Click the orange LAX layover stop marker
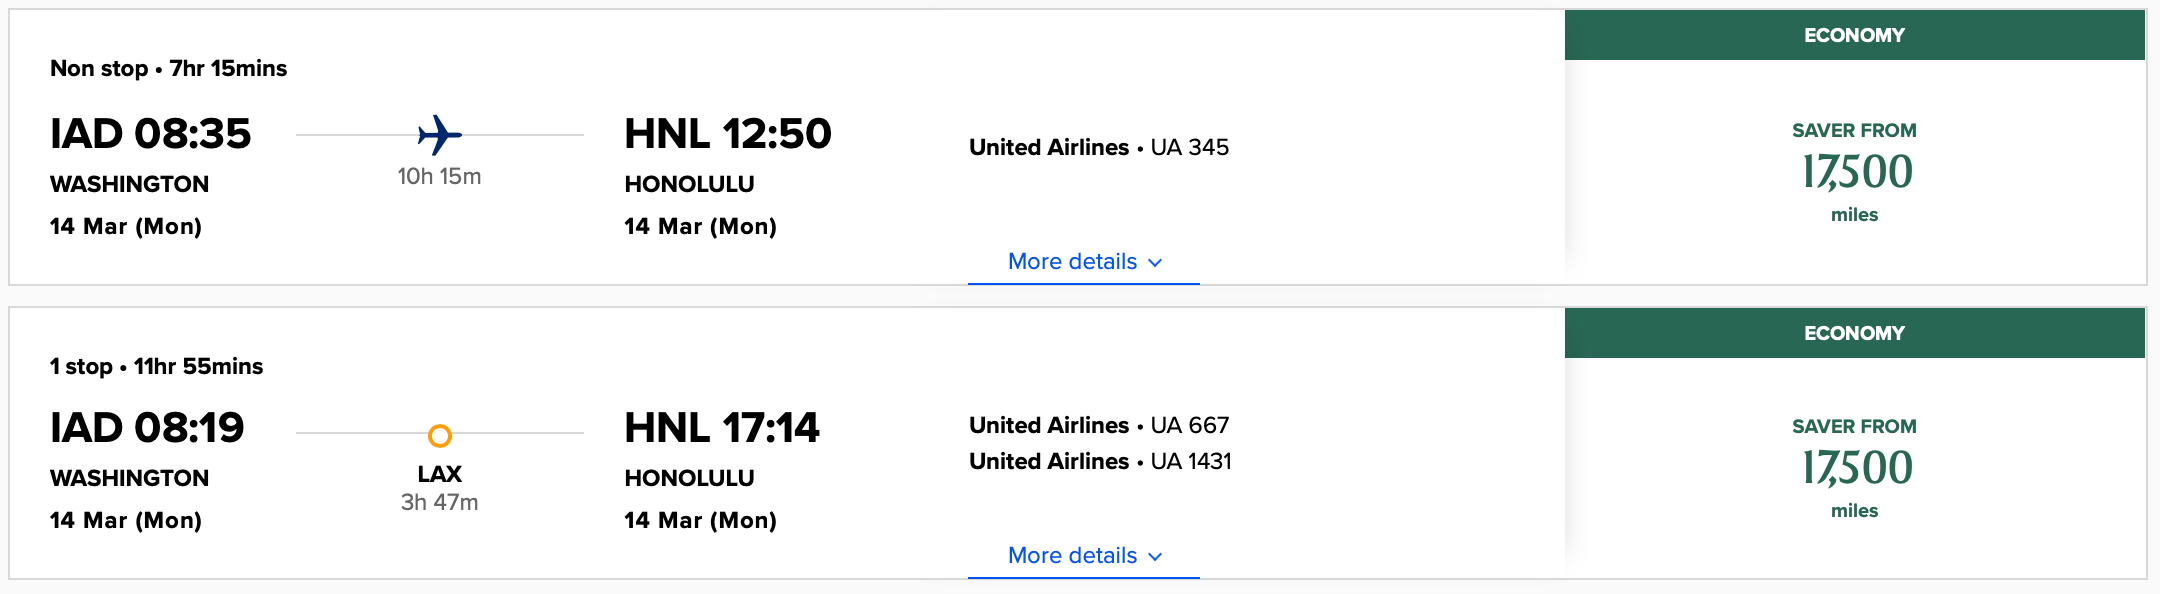2160x594 pixels. pos(440,434)
